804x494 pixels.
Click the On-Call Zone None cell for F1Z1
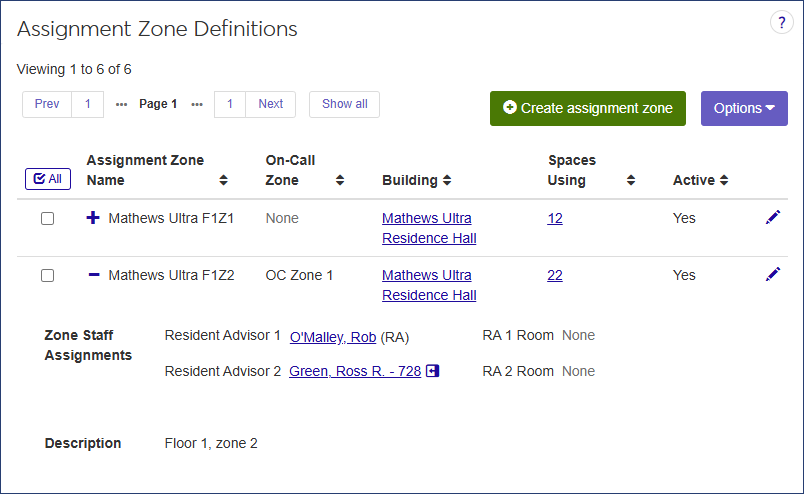click(282, 219)
